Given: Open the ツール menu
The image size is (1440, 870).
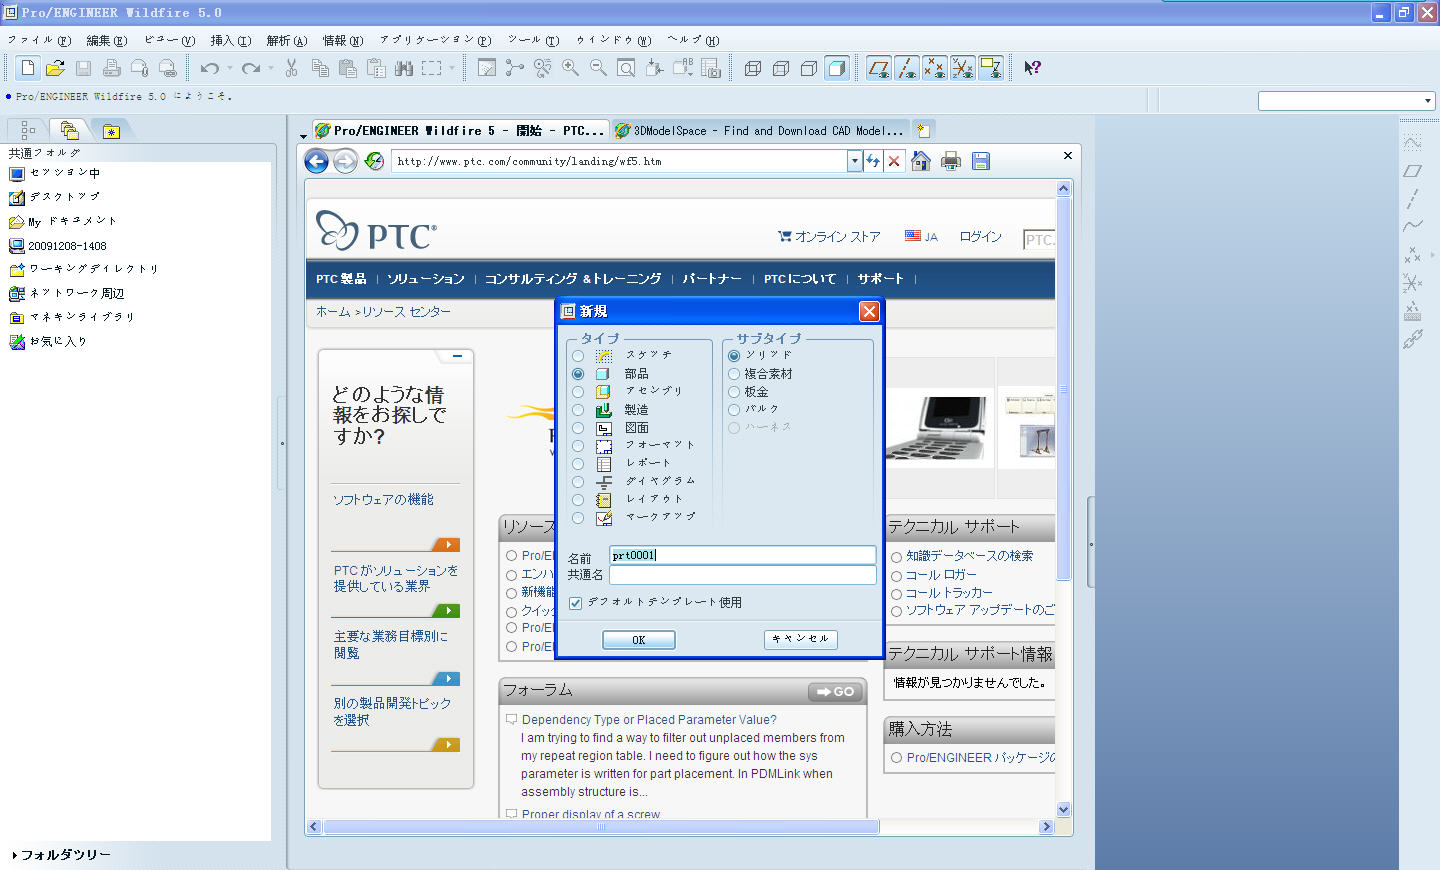Looking at the screenshot, I should coord(533,41).
